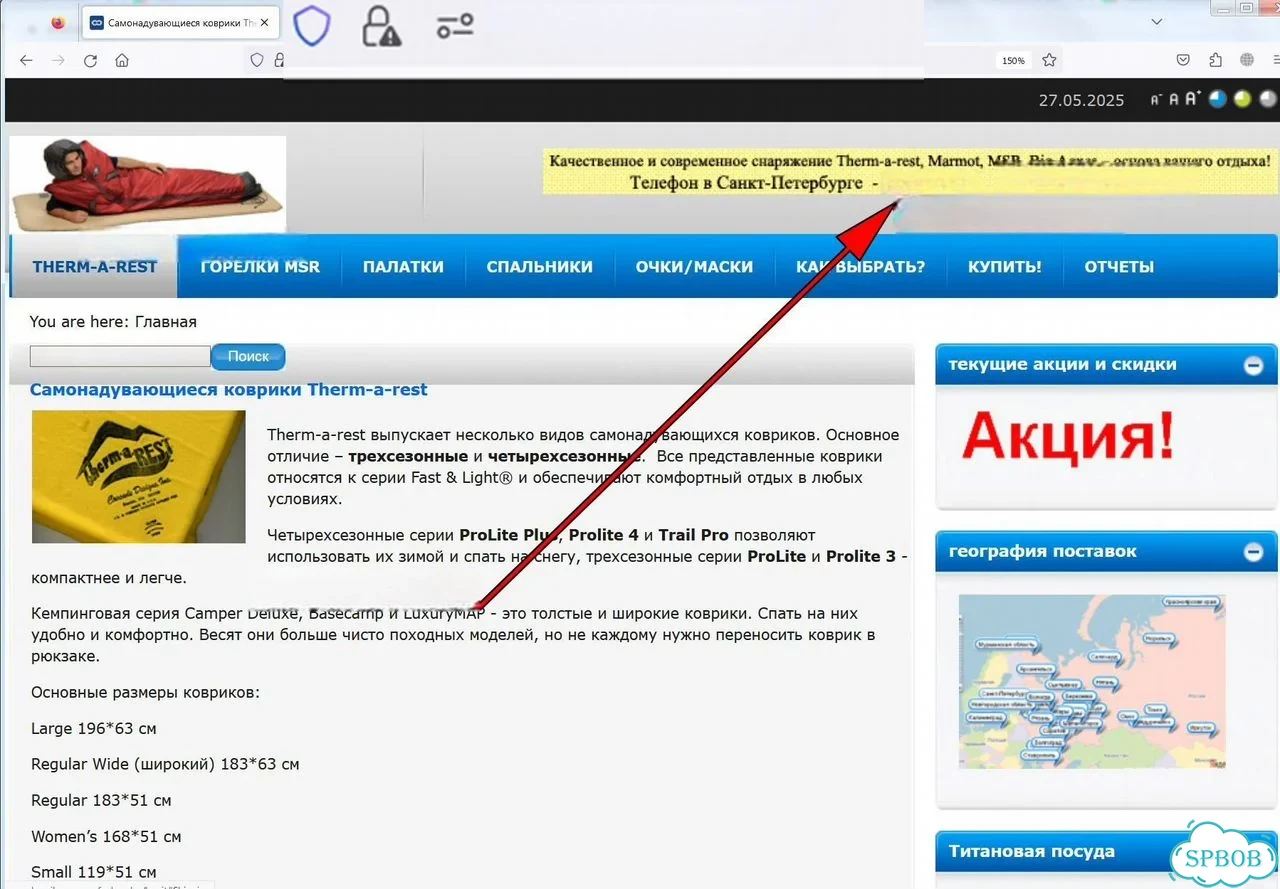Focus the site search input field
1280x889 pixels.
pyautogui.click(x=120, y=356)
